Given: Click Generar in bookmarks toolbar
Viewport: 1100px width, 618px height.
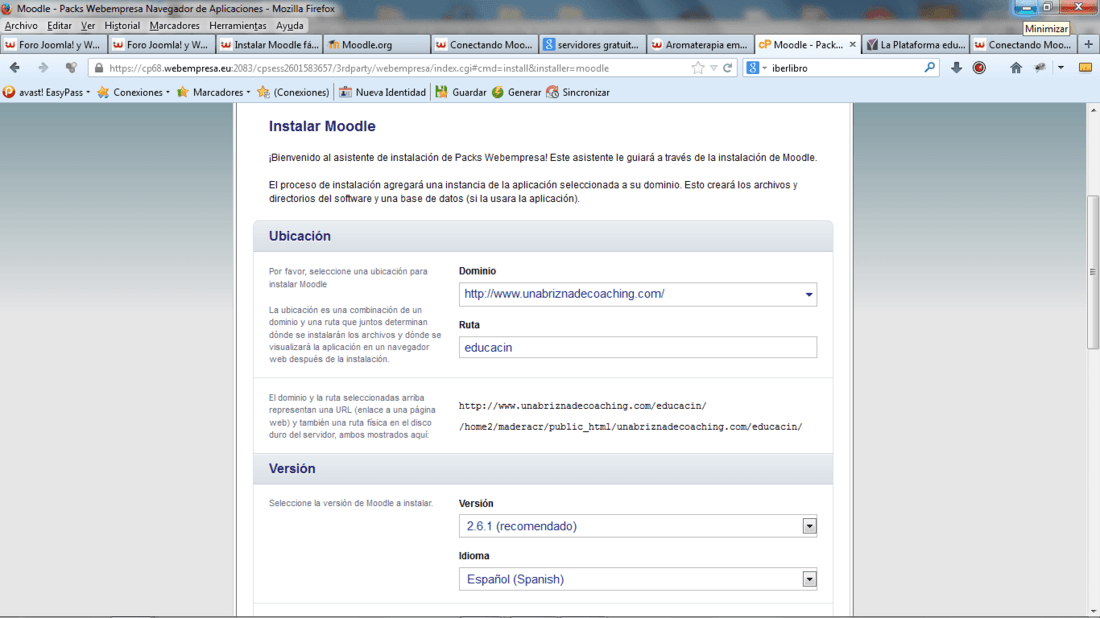Looking at the screenshot, I should click(516, 92).
